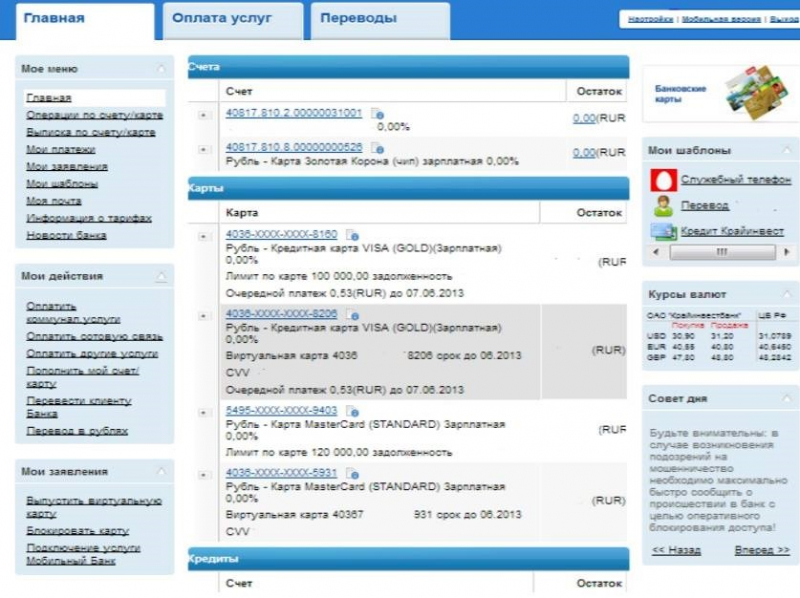Image resolution: width=800 pixels, height=598 pixels.
Task: Expand row of account 40817.810.8.00000000526
Action: (x=204, y=150)
